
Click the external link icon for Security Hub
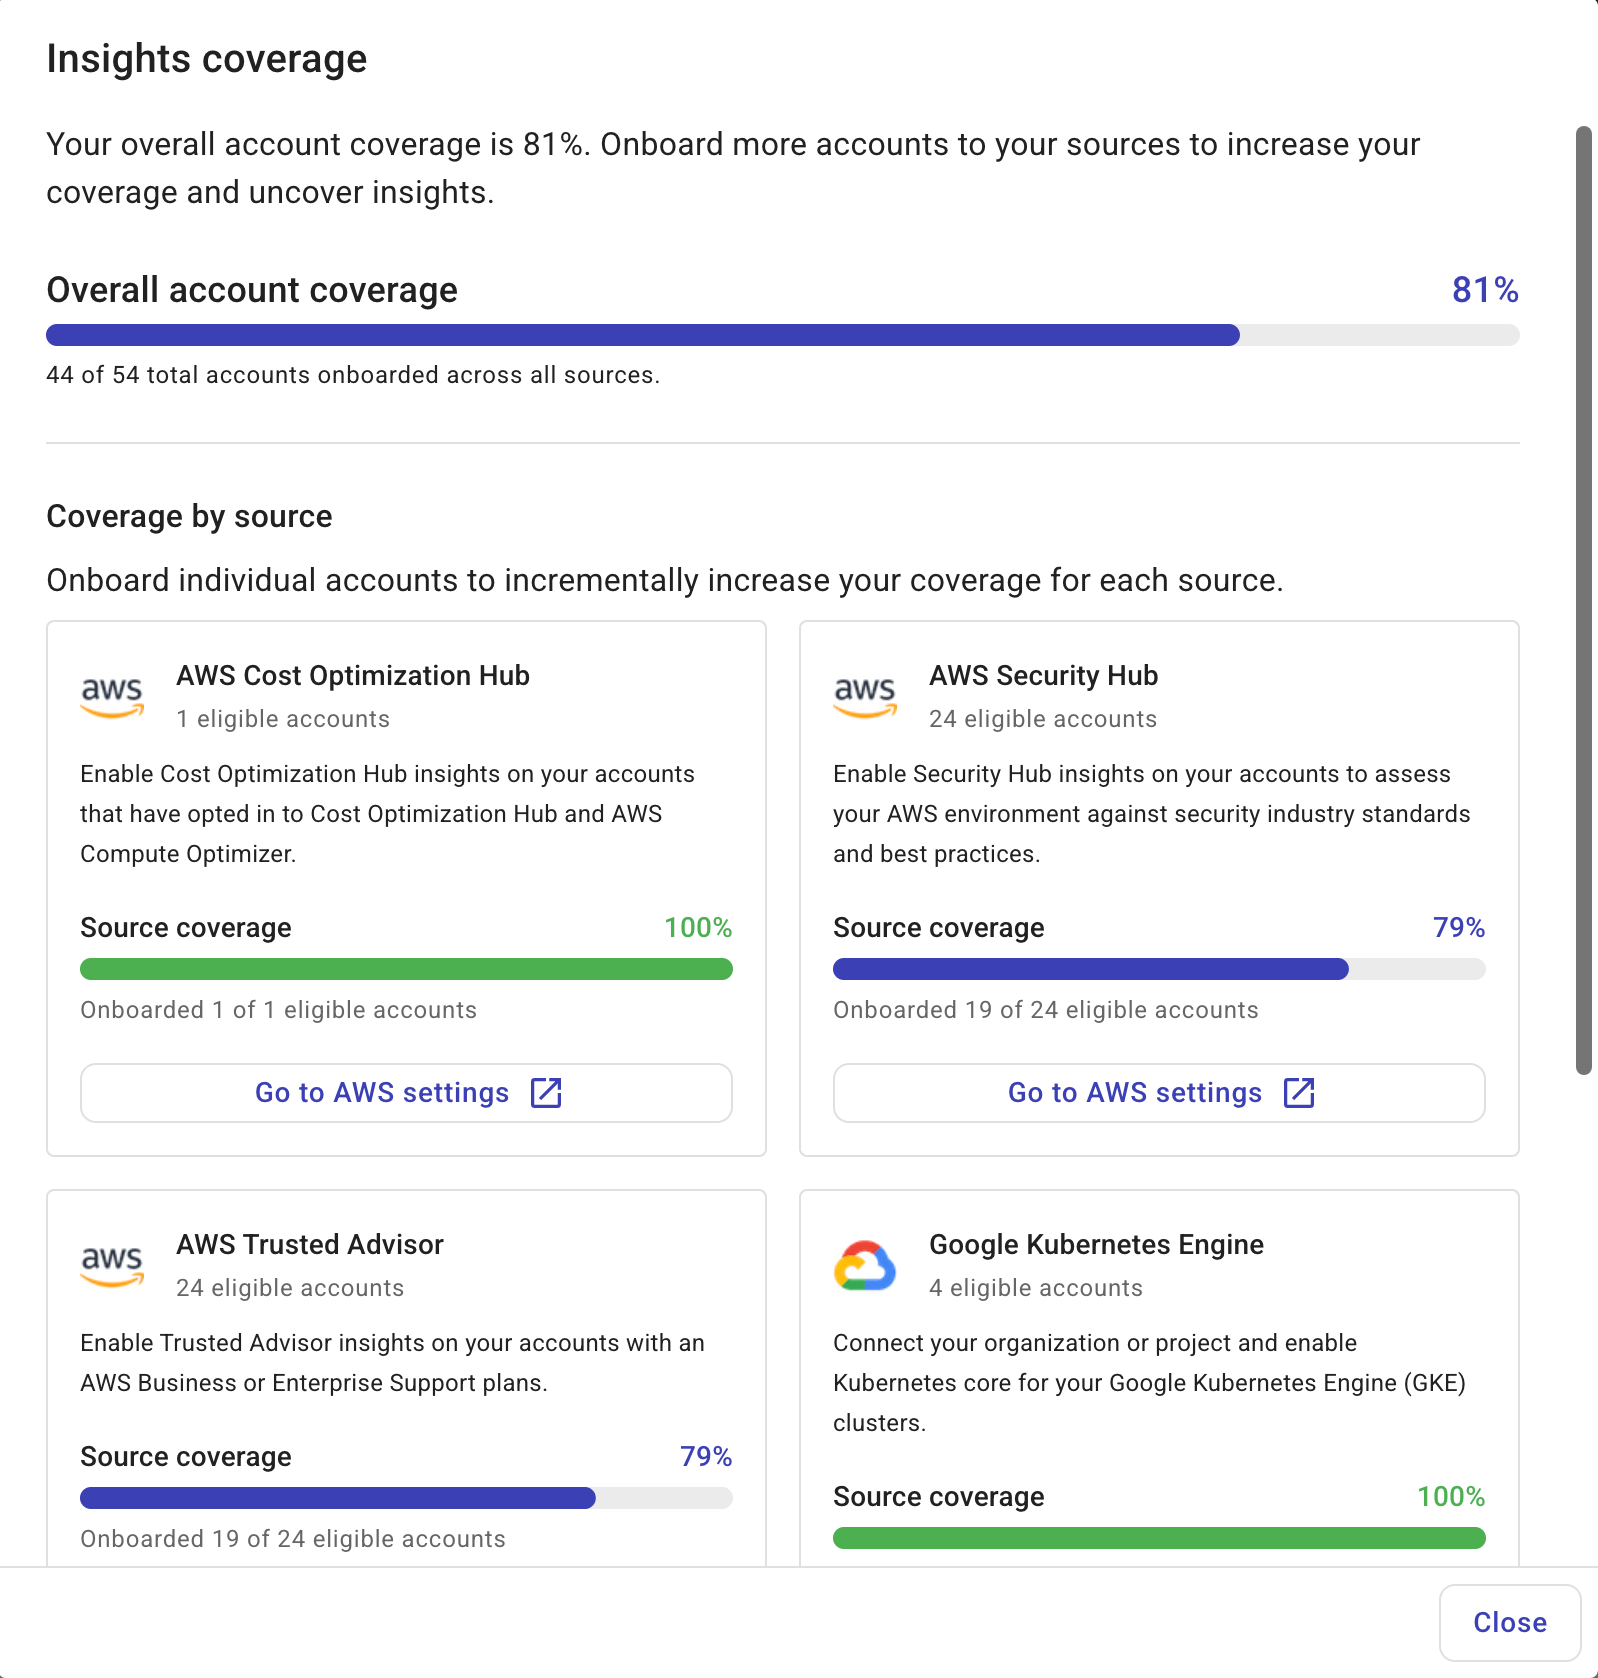1299,1092
